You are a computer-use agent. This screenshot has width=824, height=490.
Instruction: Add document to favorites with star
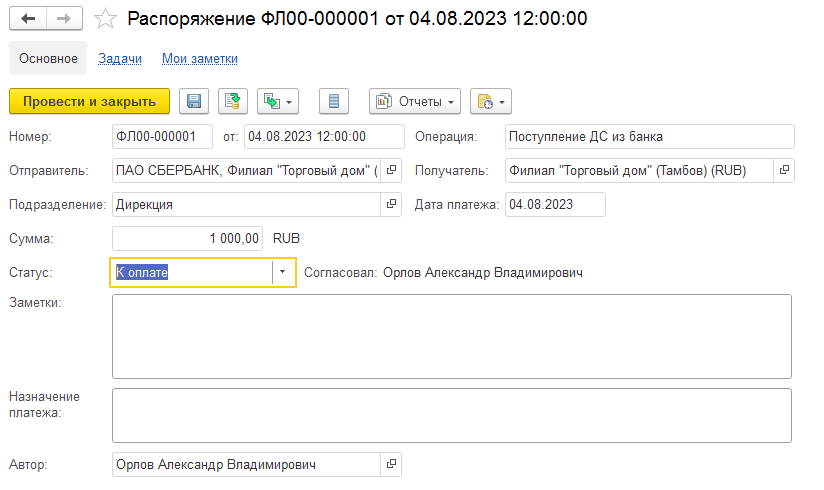pyautogui.click(x=104, y=19)
